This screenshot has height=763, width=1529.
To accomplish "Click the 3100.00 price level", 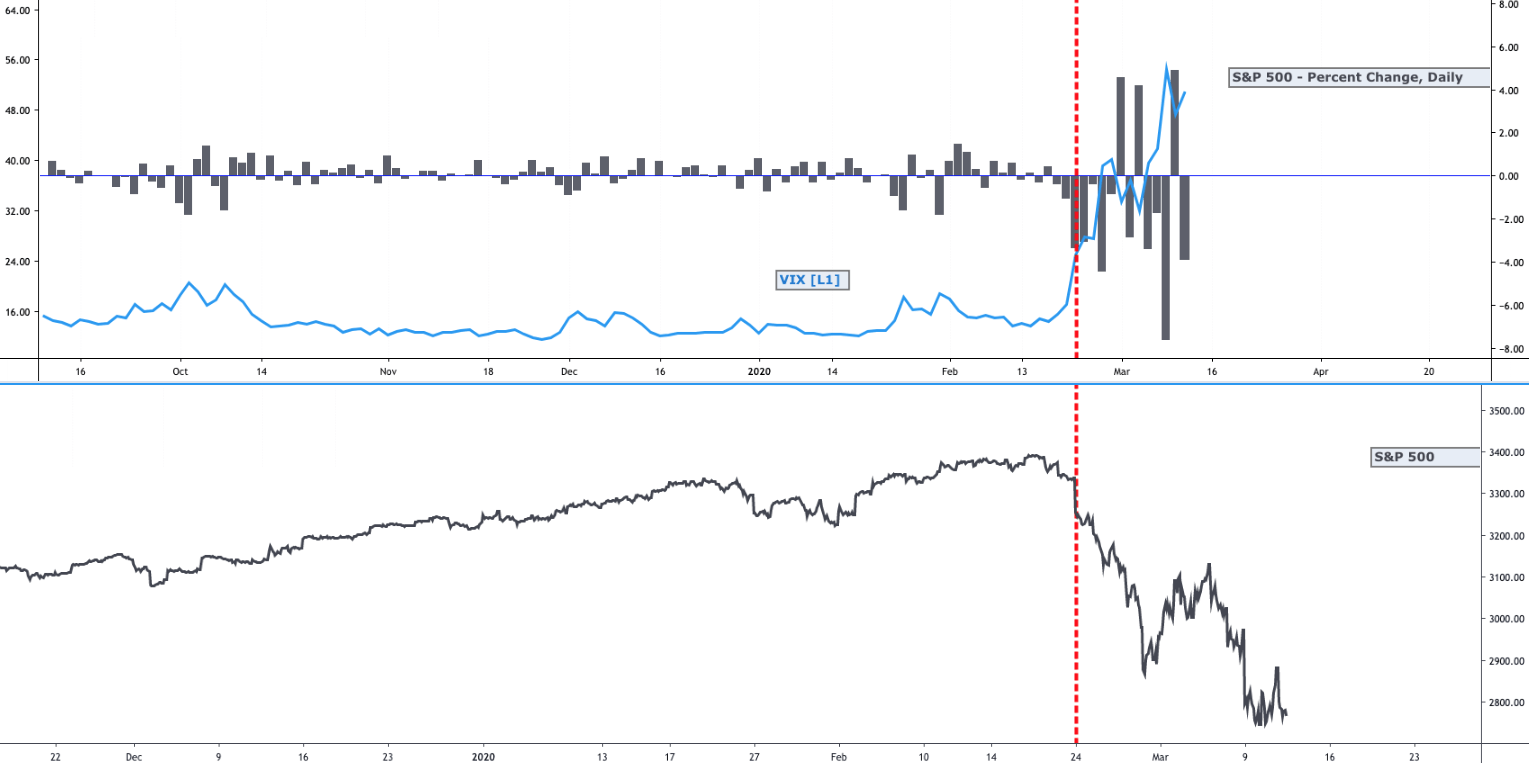I will [x=1506, y=577].
